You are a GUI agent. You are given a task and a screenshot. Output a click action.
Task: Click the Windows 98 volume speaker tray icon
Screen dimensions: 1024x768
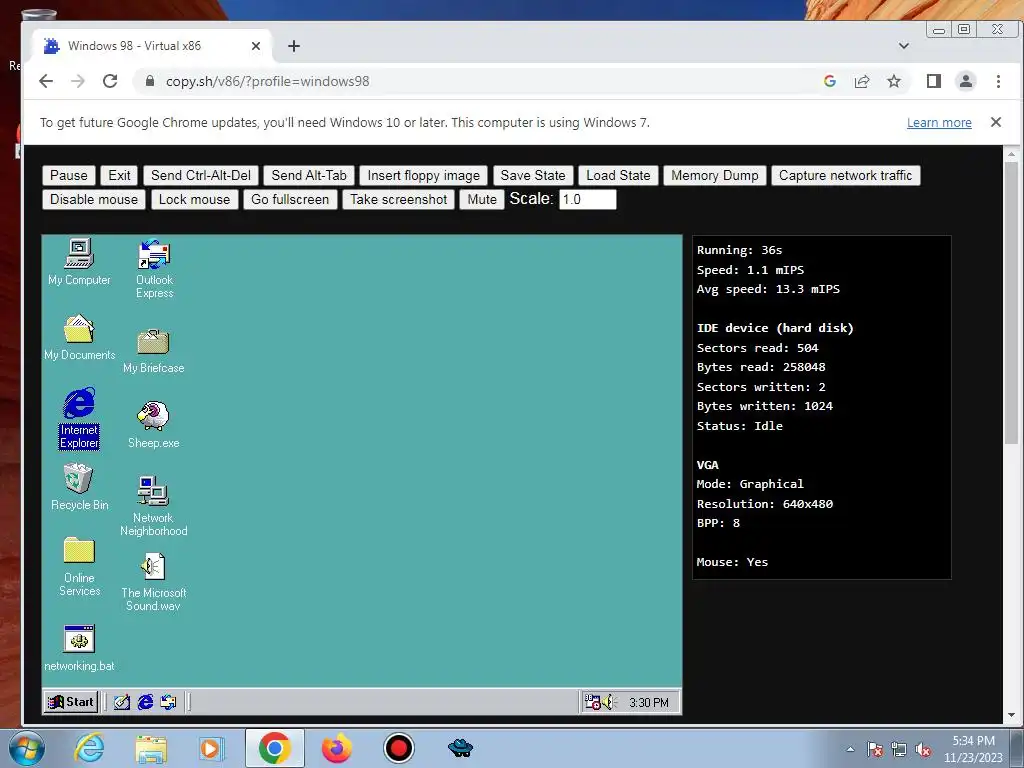pyautogui.click(x=609, y=702)
